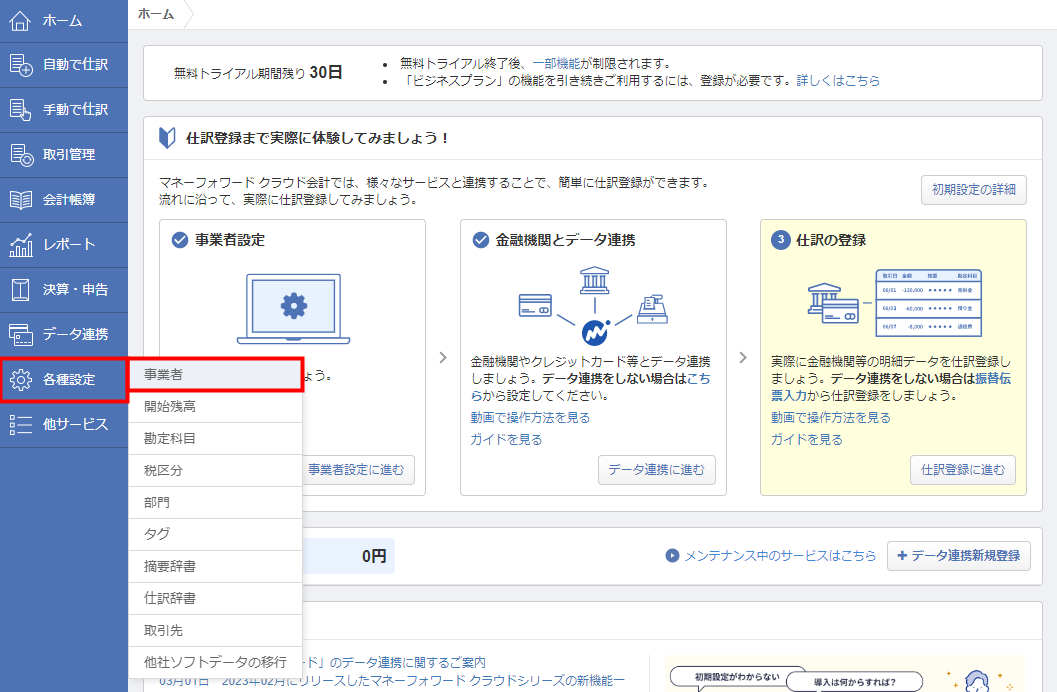Open レポート menu
Image resolution: width=1057 pixels, height=692 pixels.
(x=63, y=245)
